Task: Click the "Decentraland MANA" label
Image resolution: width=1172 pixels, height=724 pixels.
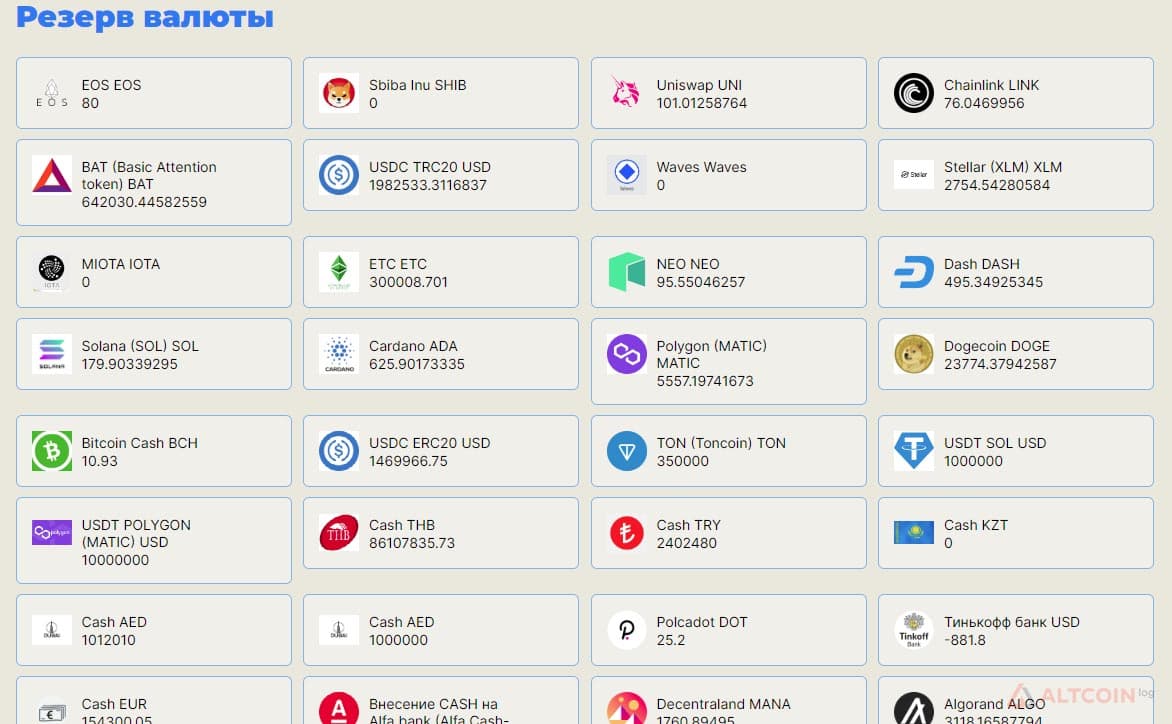Action: pos(723,704)
